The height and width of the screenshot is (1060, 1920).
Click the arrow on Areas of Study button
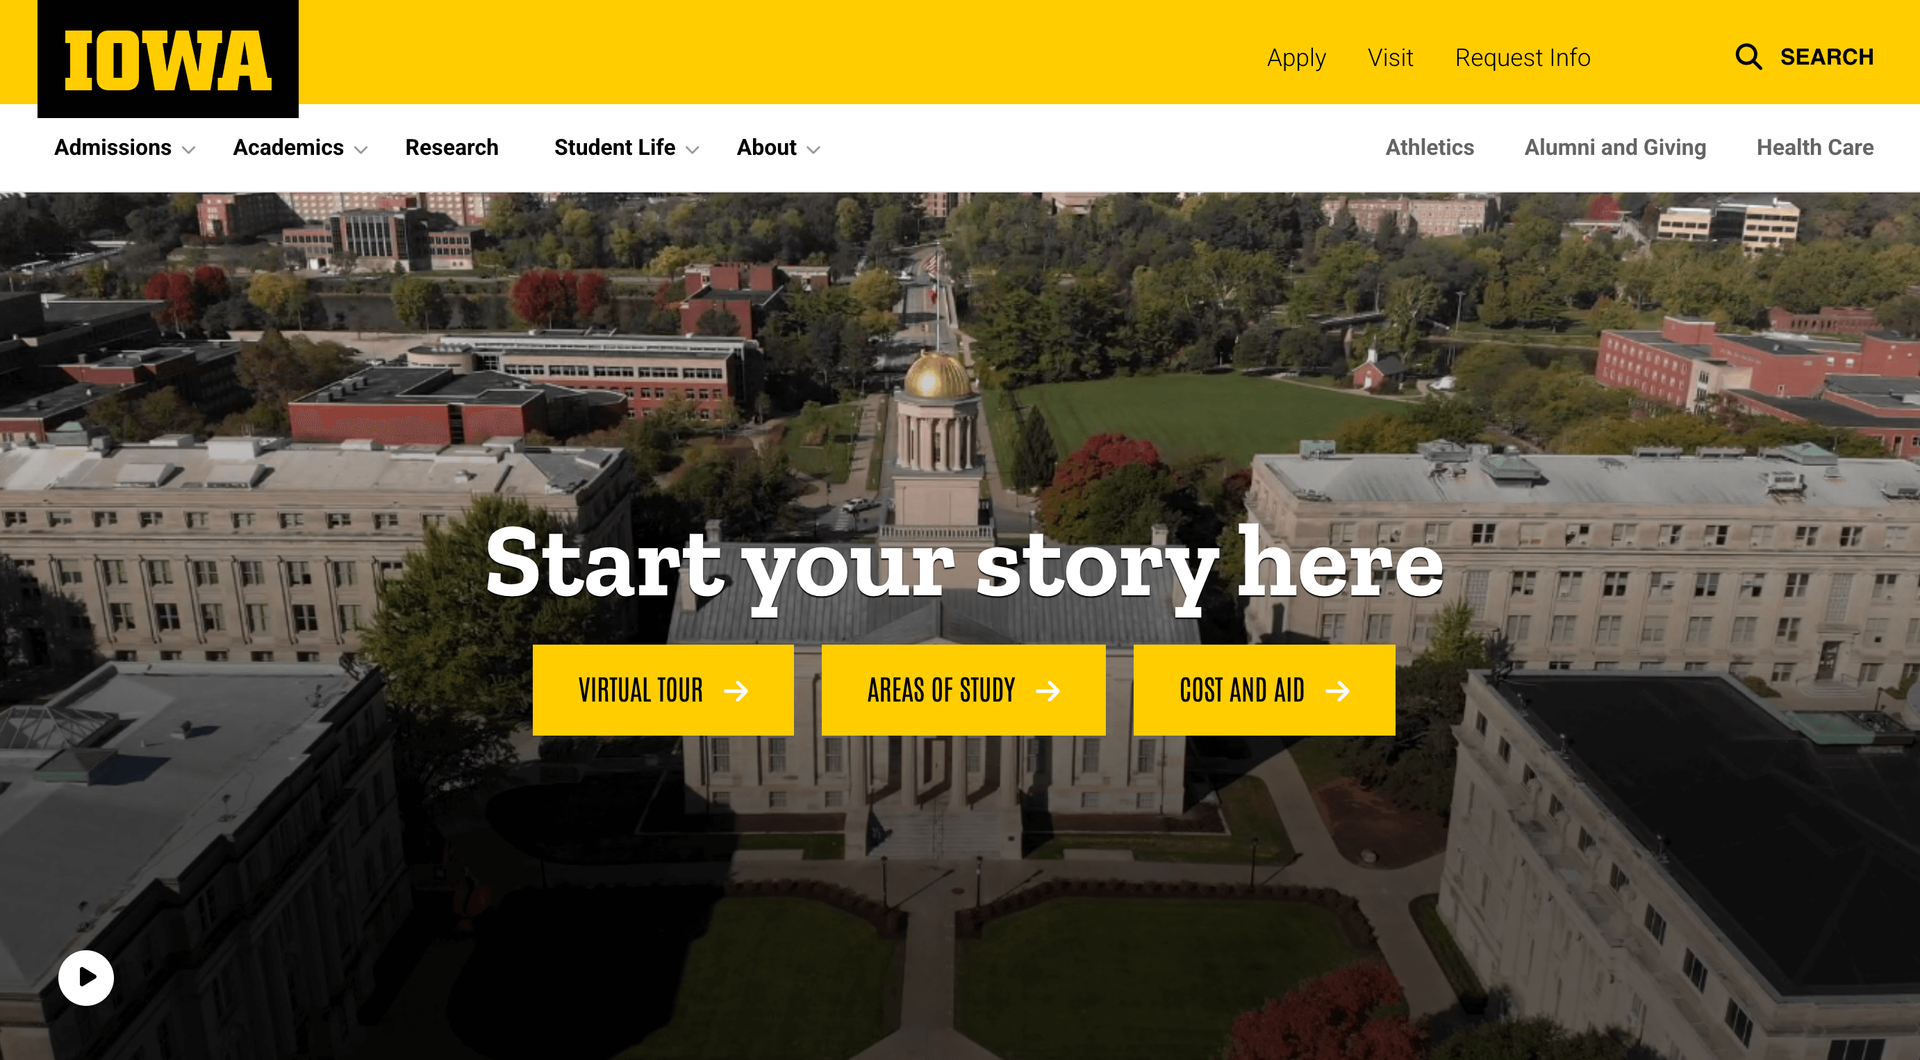click(x=1048, y=691)
